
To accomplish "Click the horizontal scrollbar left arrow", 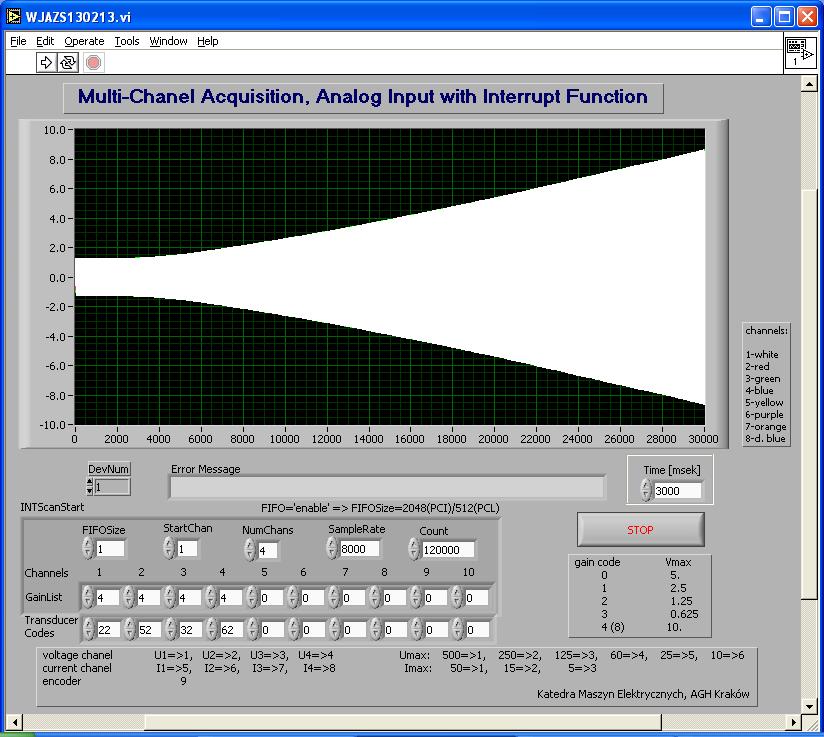I will (x=14, y=722).
